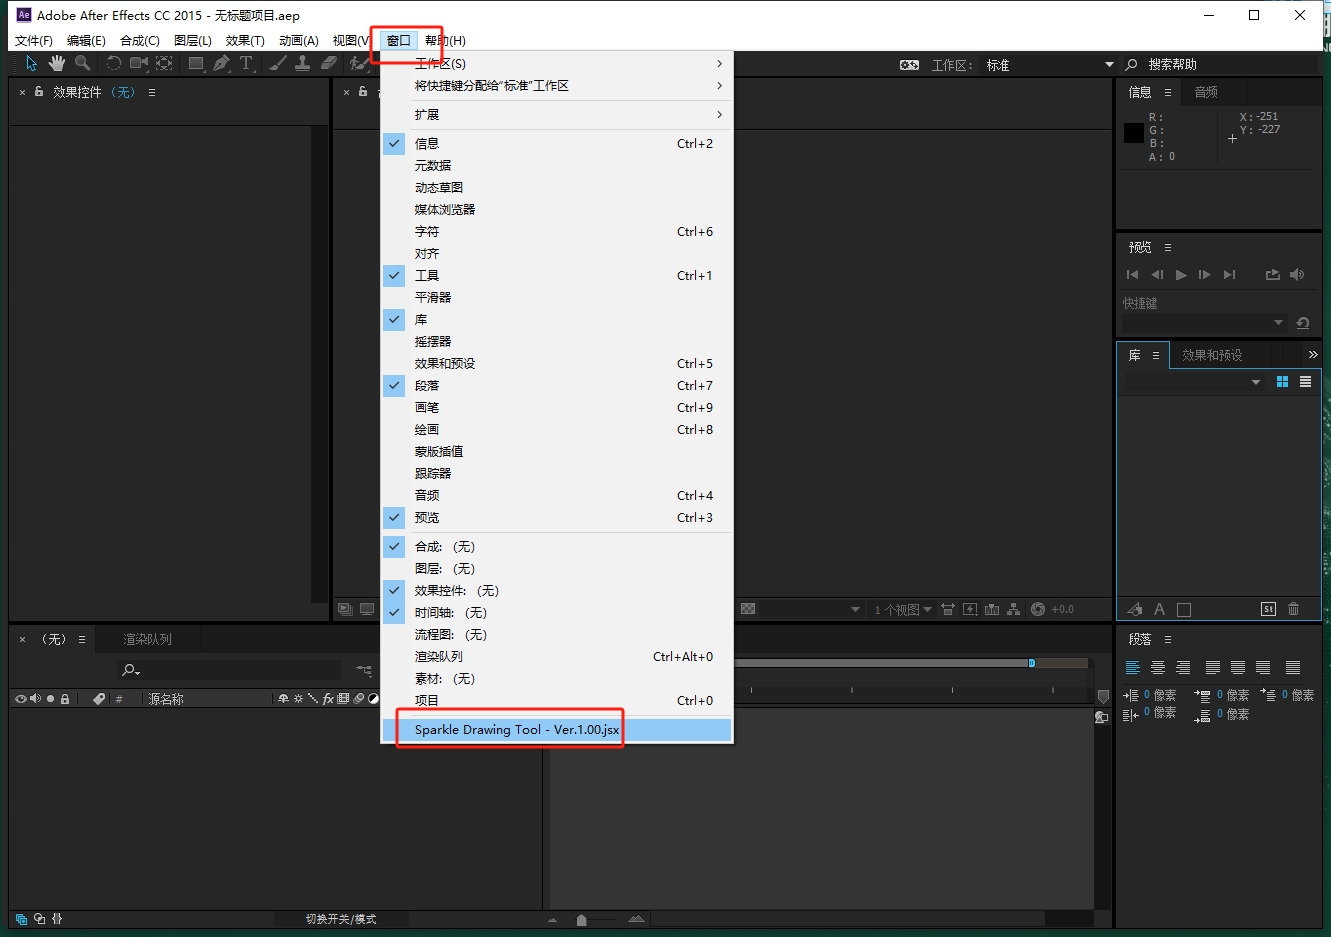This screenshot has height=937, width=1331.
Task: Open the 信息 panel menu
Action: 1167,92
